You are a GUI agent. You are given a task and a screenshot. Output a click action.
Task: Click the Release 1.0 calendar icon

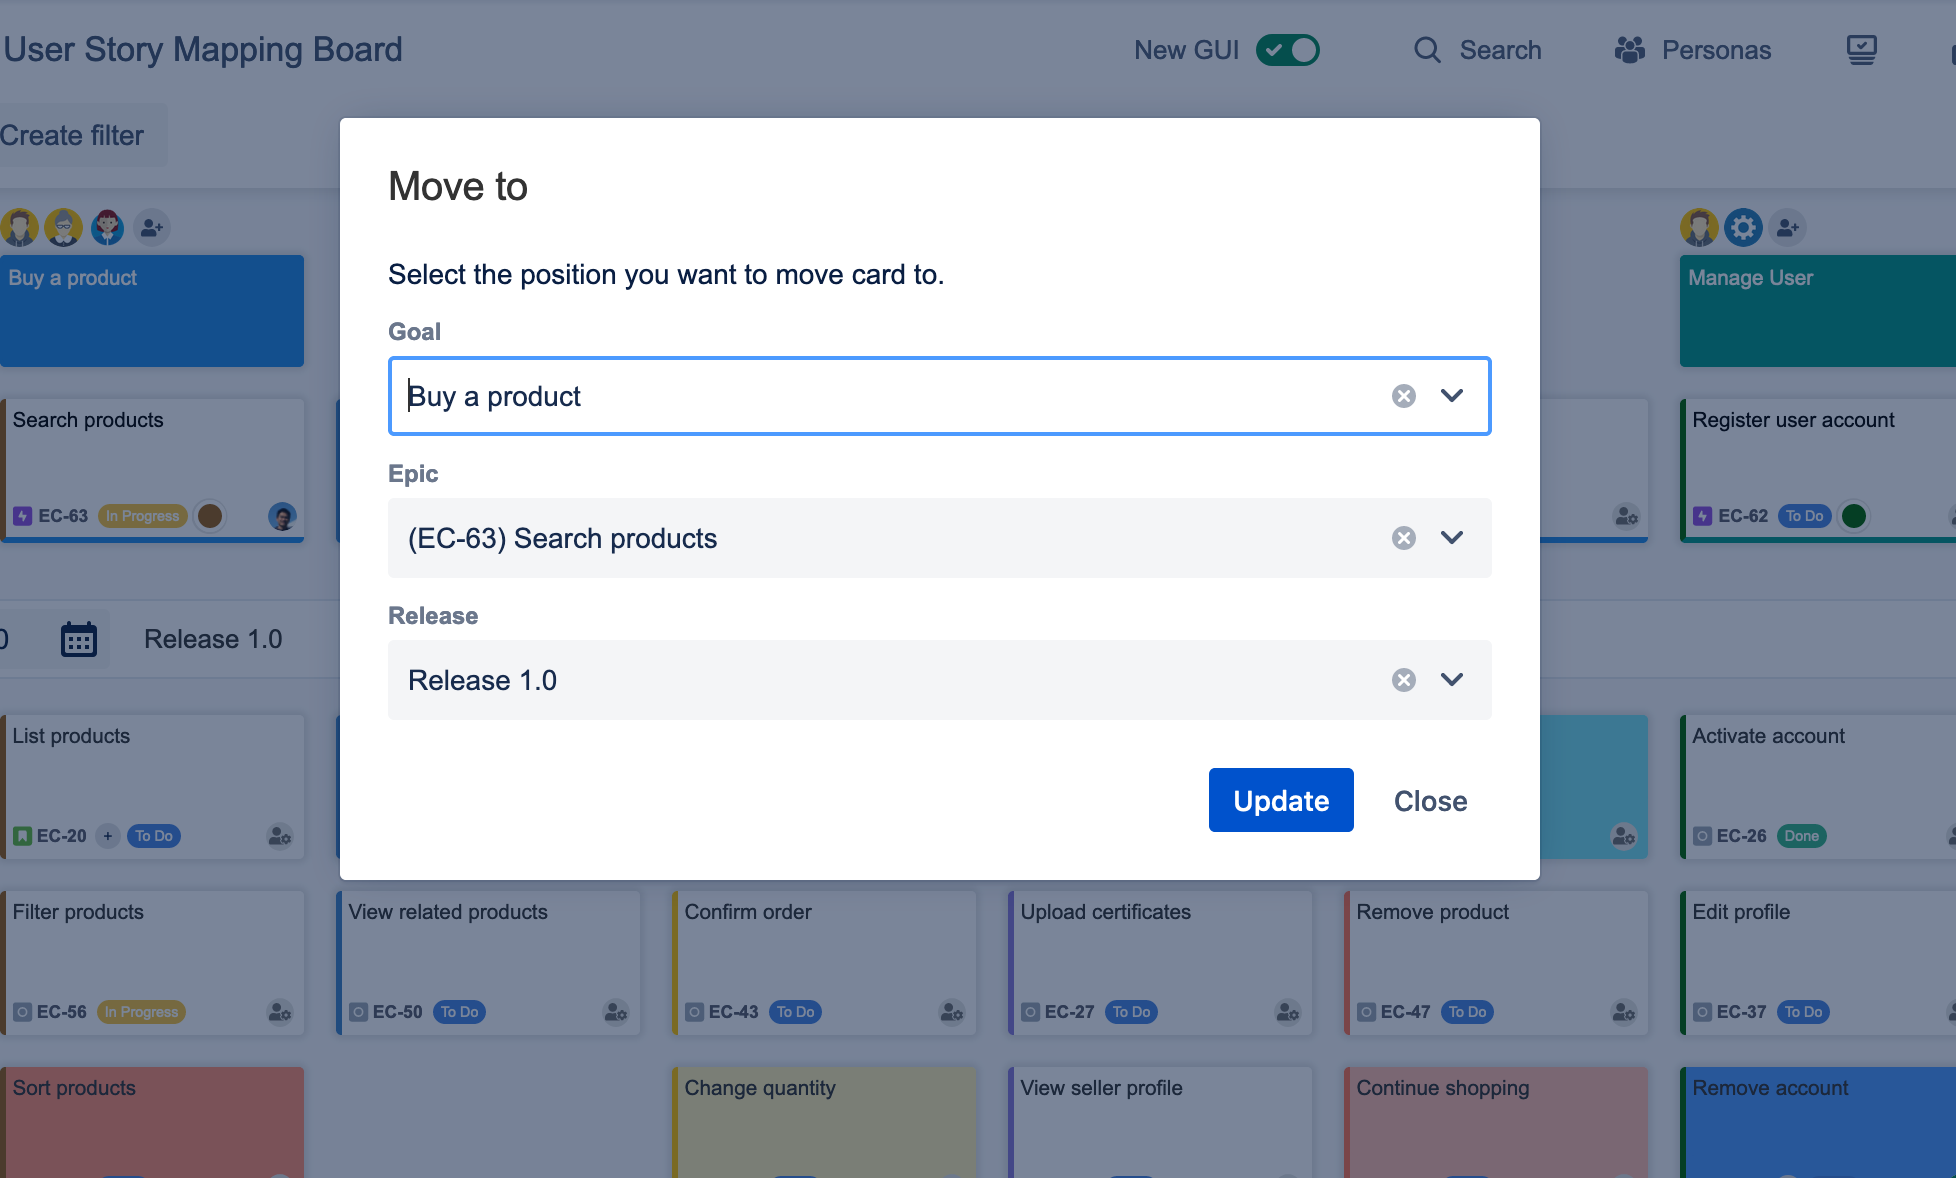(x=78, y=639)
